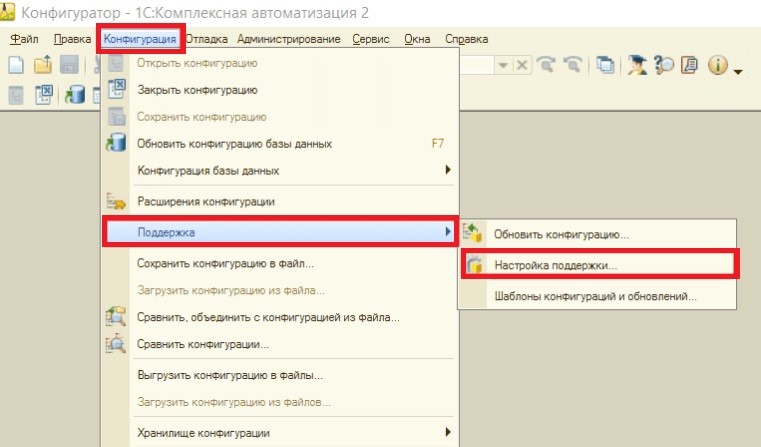
Task: Choose Загрузить конфигурацию из файлов...
Action: click(280, 402)
